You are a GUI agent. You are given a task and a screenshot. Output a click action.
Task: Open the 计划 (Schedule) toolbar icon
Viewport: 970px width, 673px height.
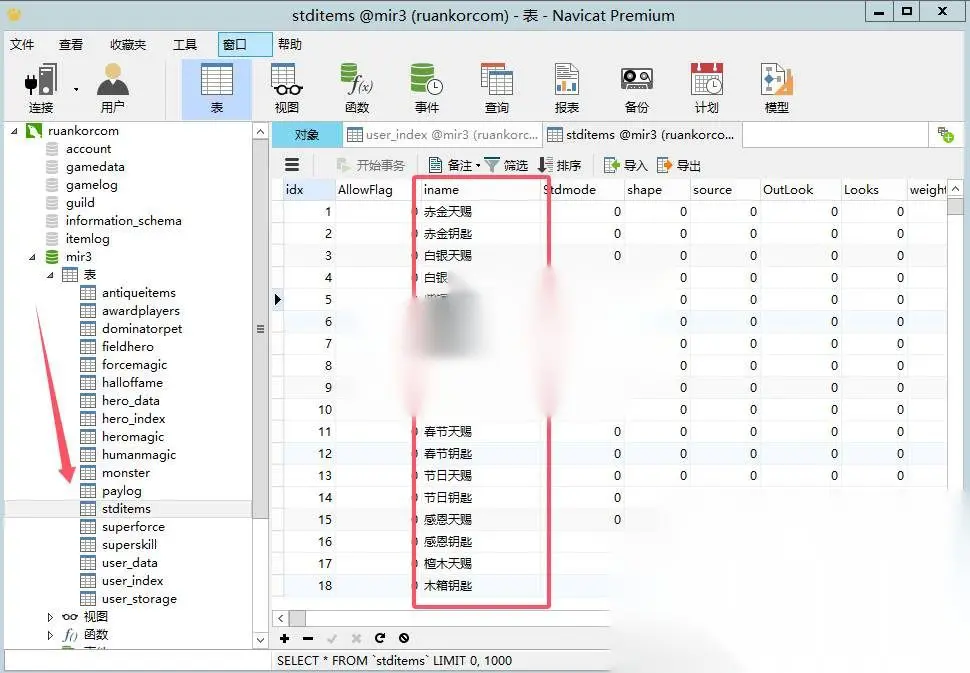(x=706, y=88)
